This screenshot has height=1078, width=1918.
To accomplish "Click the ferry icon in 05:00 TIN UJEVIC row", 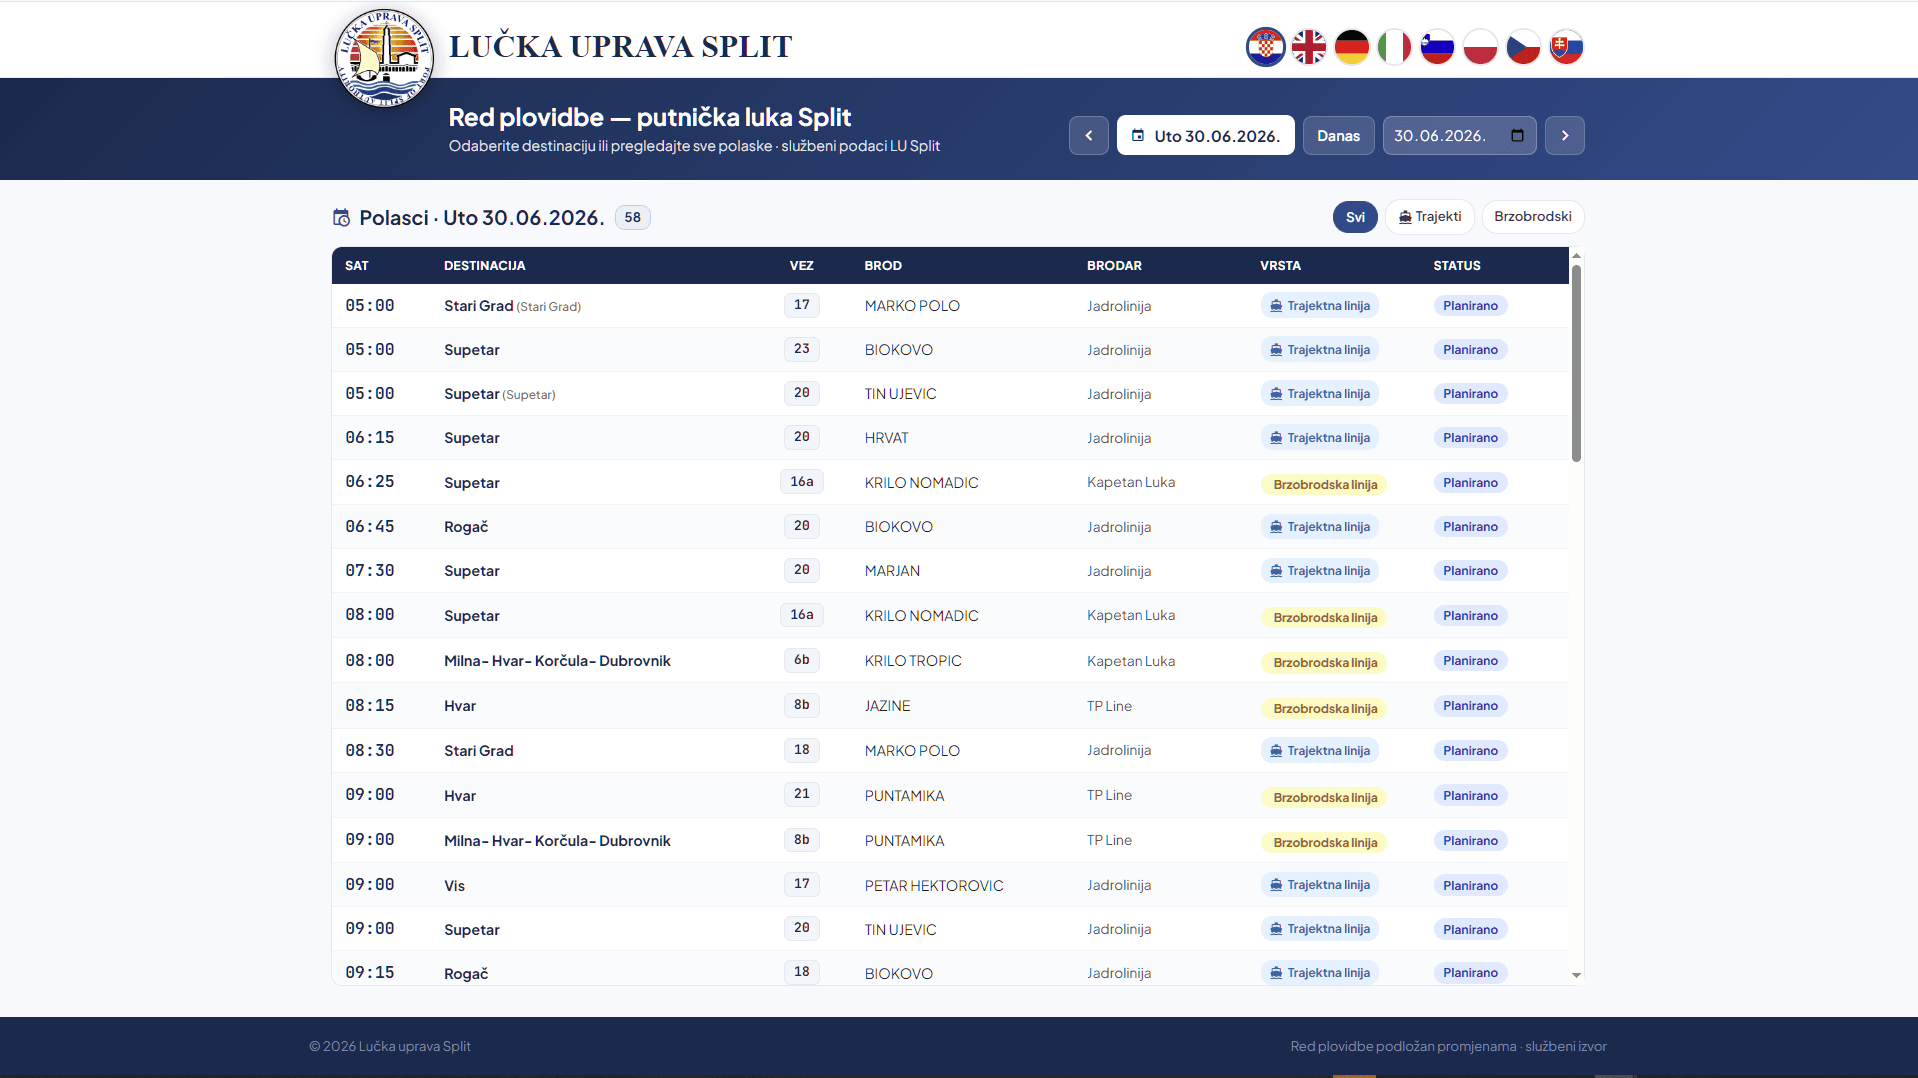I will tap(1276, 394).
